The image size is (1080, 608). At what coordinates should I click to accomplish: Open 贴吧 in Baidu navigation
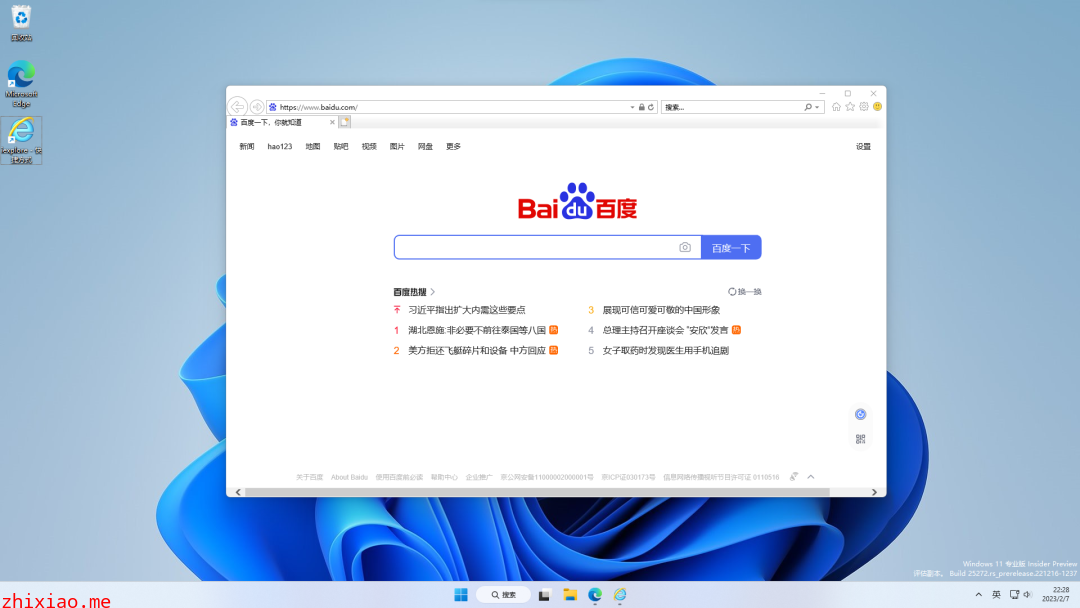341,147
